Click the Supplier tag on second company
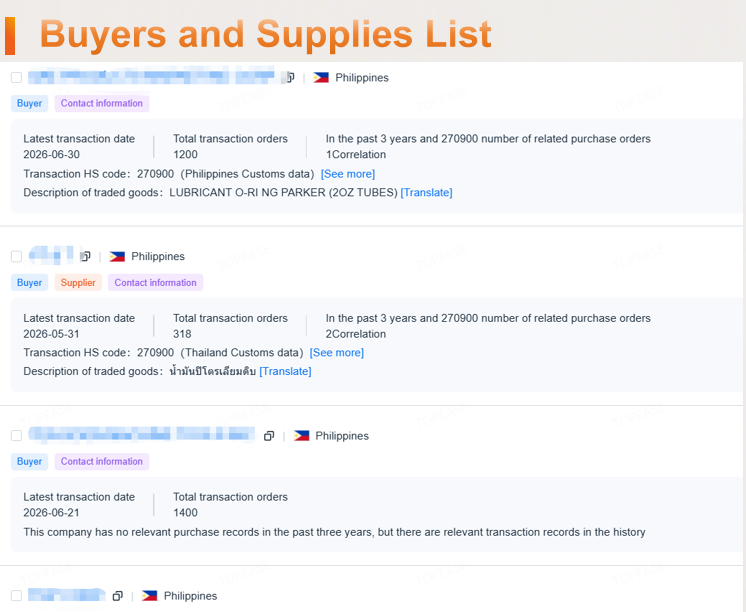Viewport: 746px width, 612px height. point(78,283)
